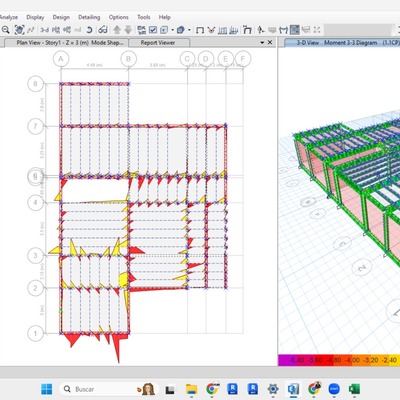Viewport: 400px width, 400px height.
Task: Open the Analyze menu
Action: tap(9, 17)
